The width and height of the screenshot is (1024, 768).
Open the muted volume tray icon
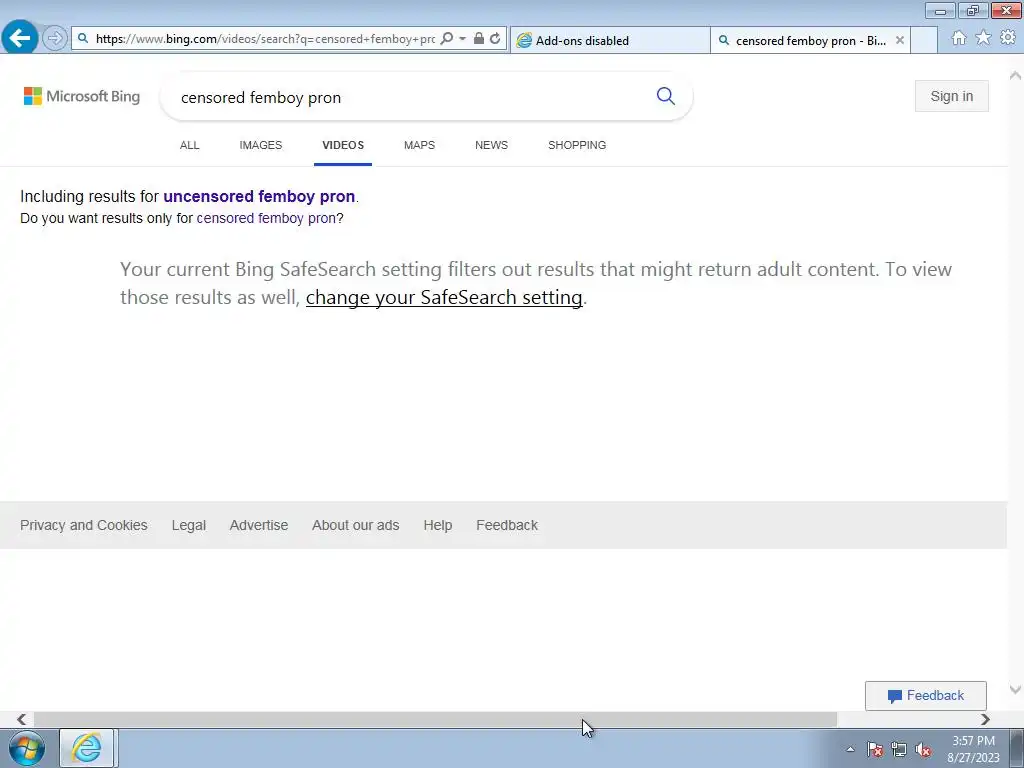[923, 749]
